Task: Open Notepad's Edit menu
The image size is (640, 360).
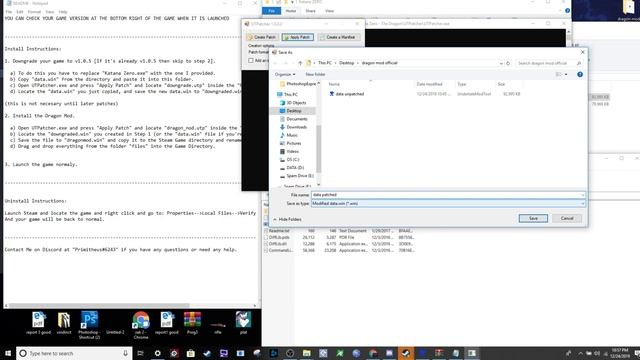Action: click(x=20, y=12)
